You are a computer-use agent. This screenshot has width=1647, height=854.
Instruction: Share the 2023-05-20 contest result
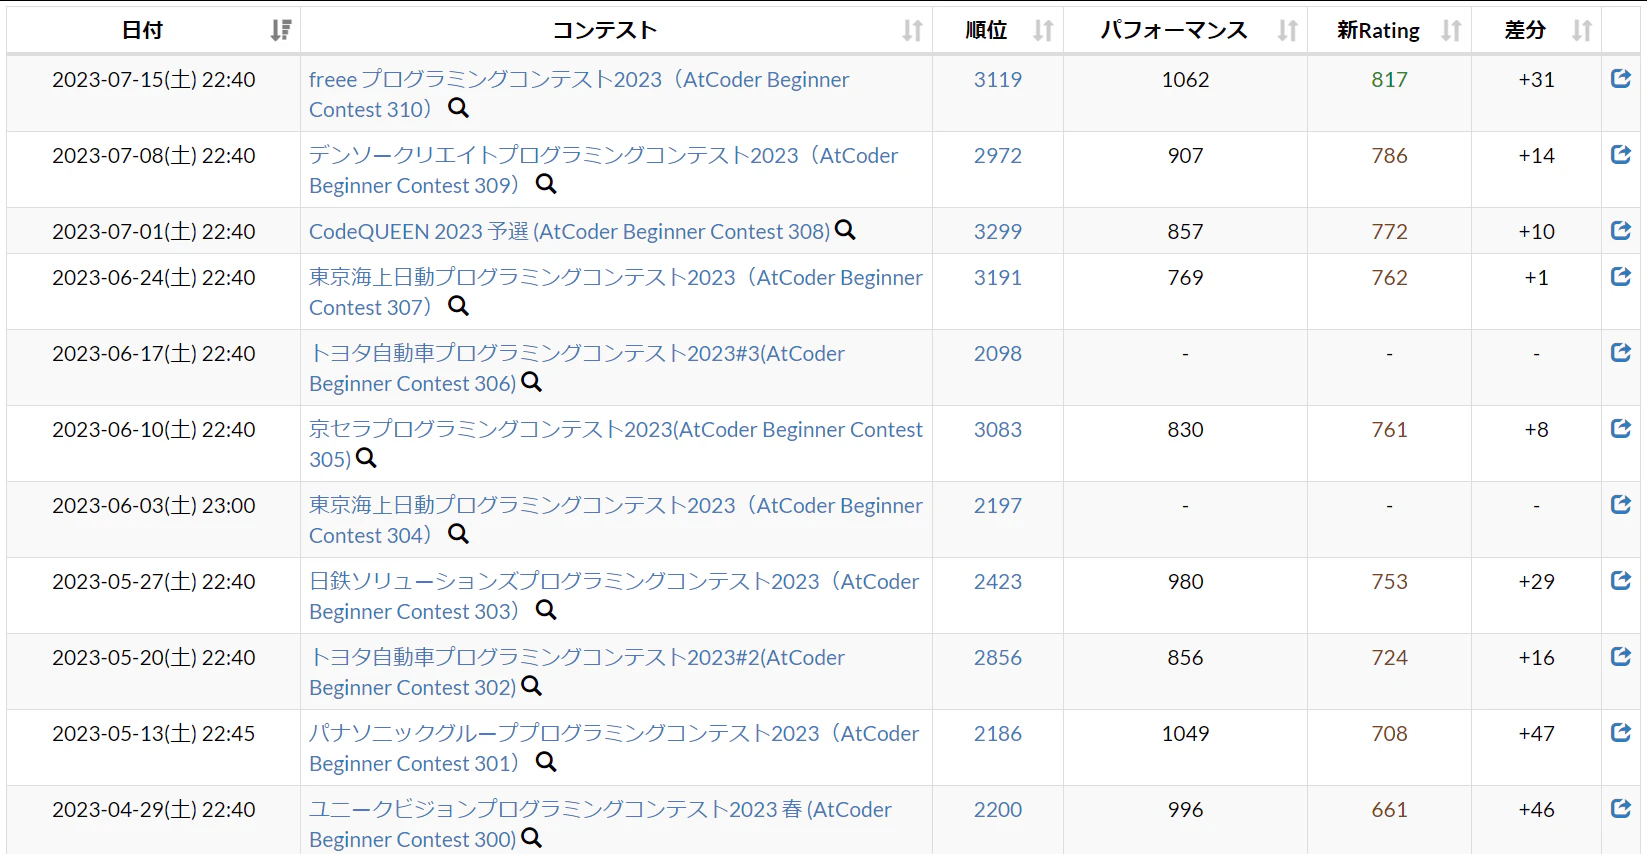(1621, 657)
